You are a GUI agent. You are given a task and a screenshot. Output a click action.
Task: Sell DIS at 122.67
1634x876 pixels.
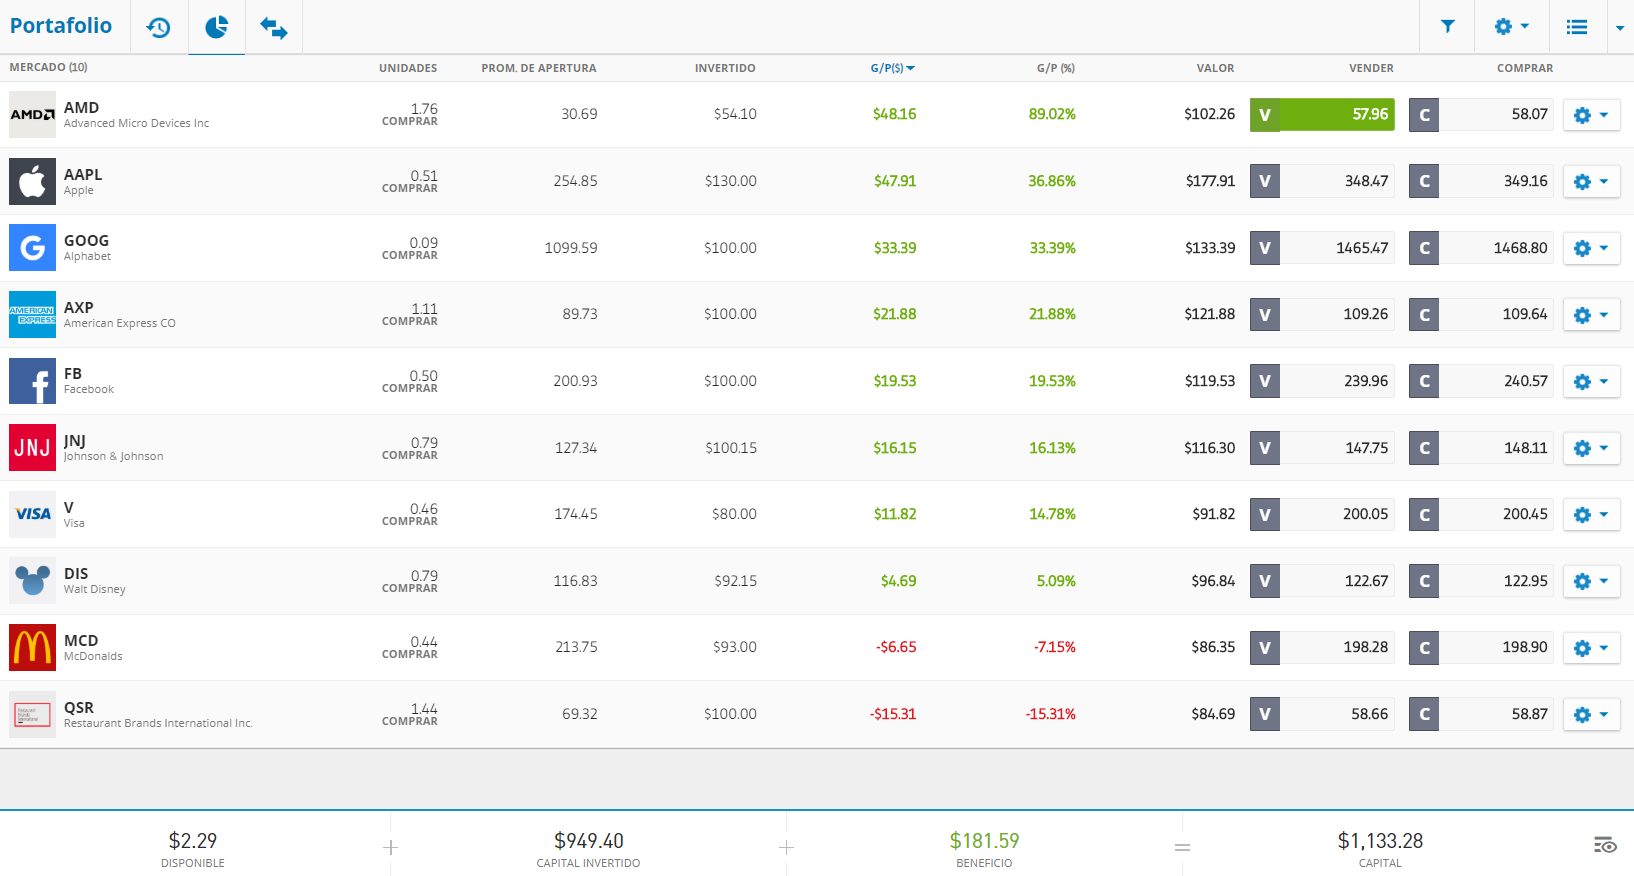[1322, 581]
